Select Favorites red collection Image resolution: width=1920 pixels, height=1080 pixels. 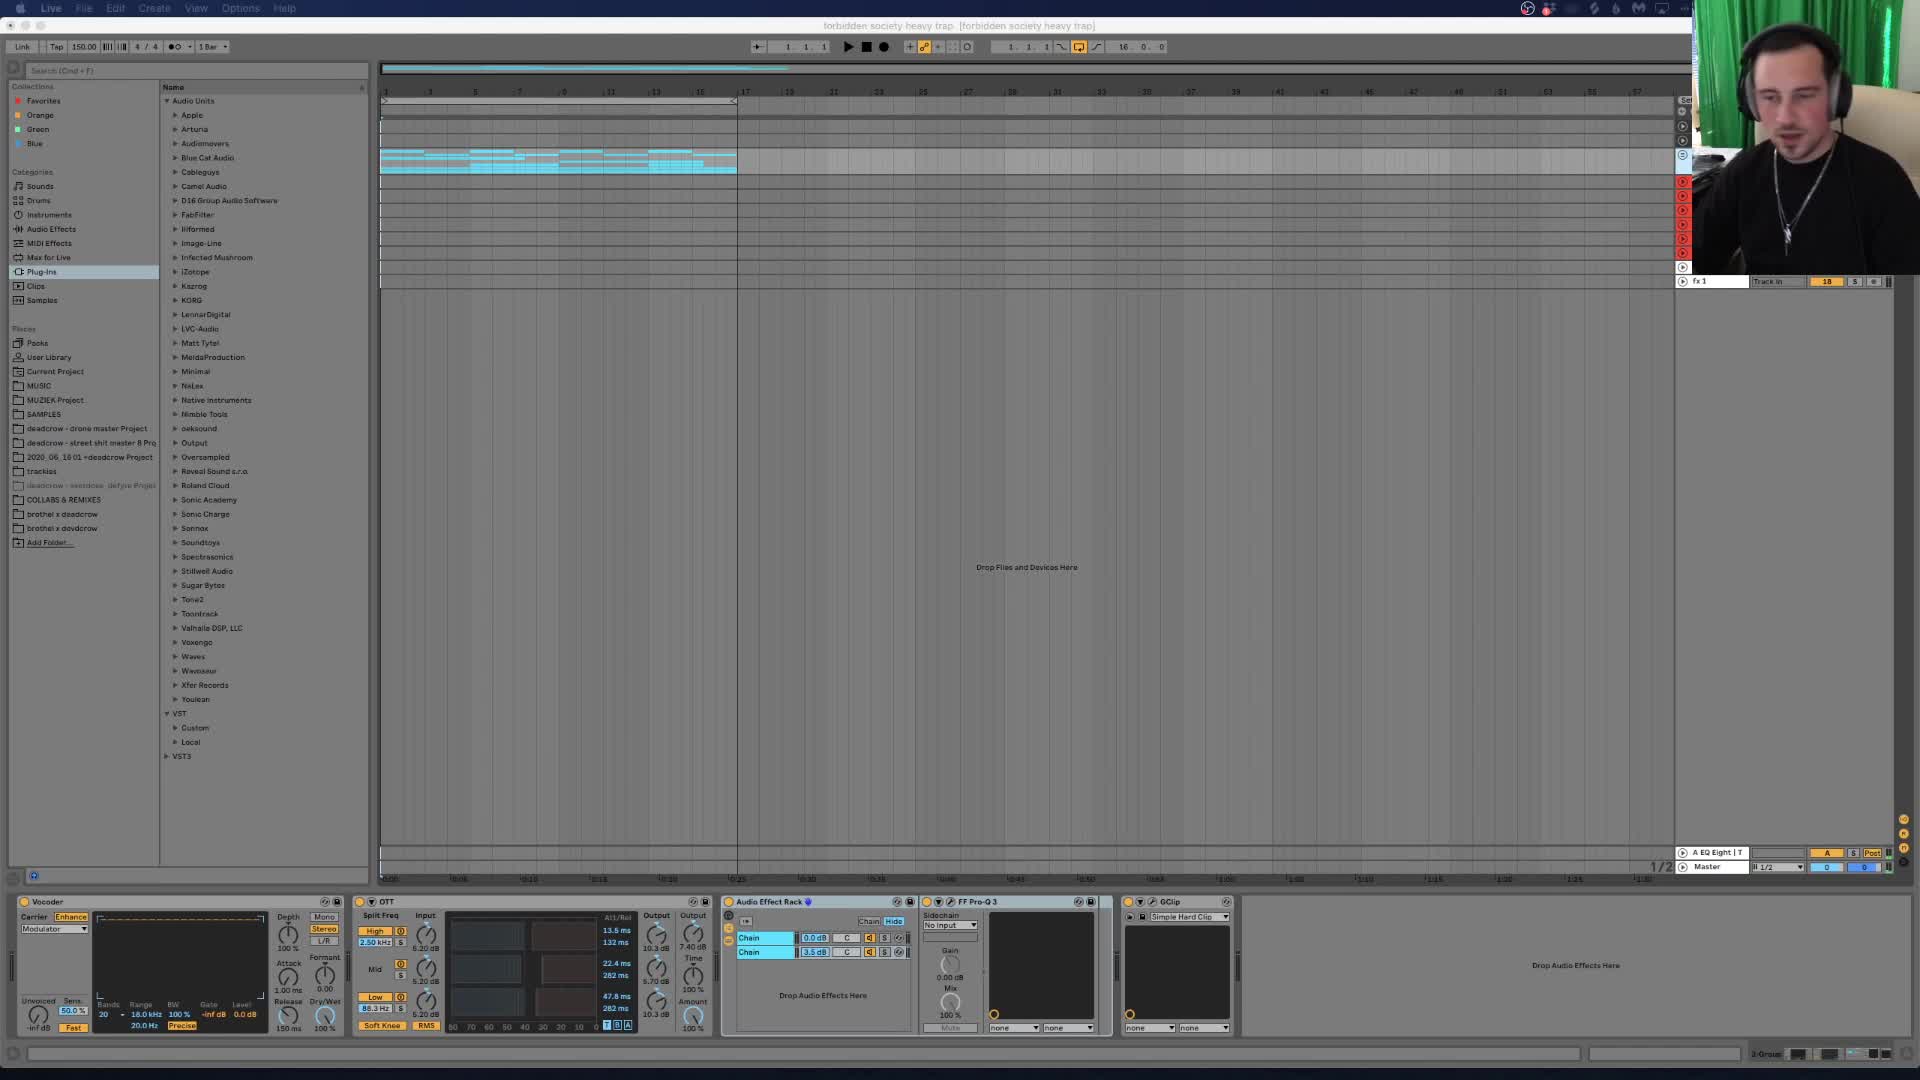point(43,101)
